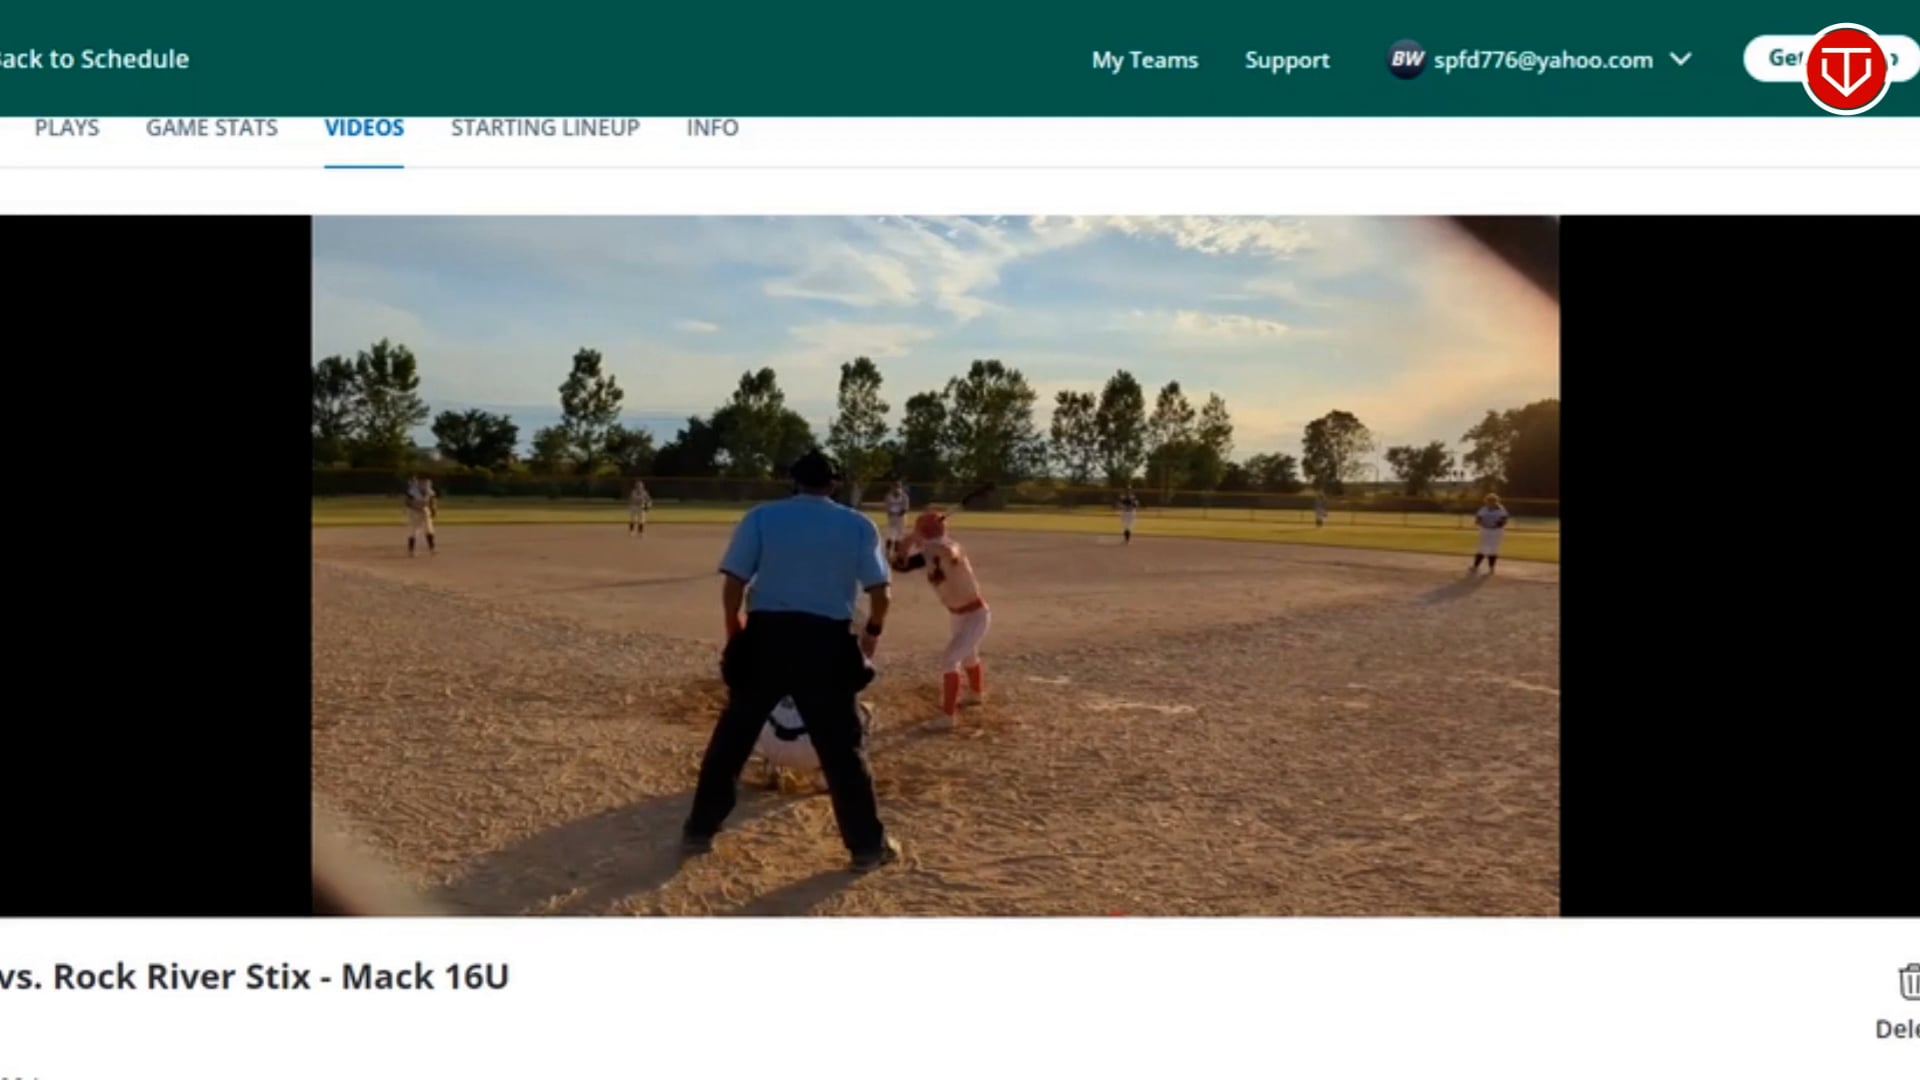Screen dimensions: 1920x1080
Task: Click the Rock River Stix video title
Action: 256,976
